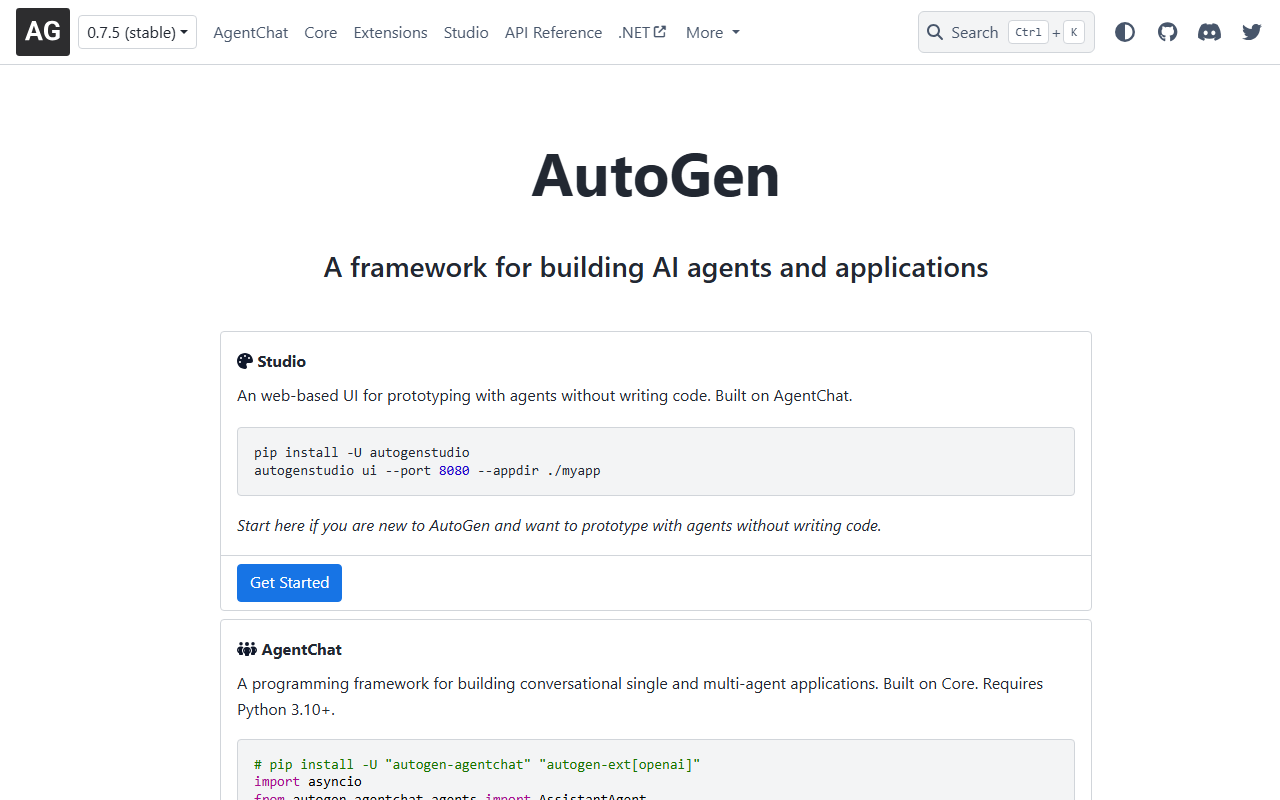Screen dimensions: 1280x800
Task: Go to the Core nav section
Action: [321, 32]
